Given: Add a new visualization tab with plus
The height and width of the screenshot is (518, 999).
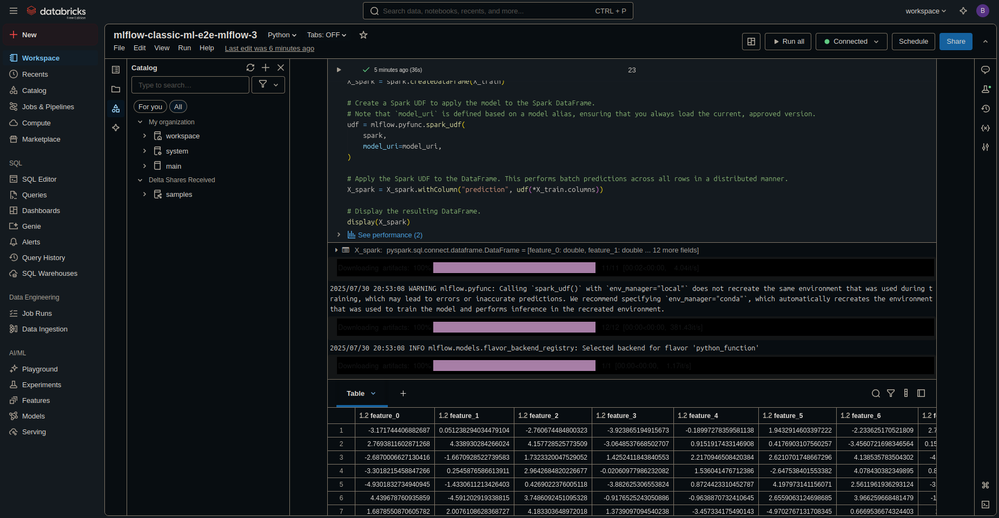Looking at the screenshot, I should click(x=403, y=394).
